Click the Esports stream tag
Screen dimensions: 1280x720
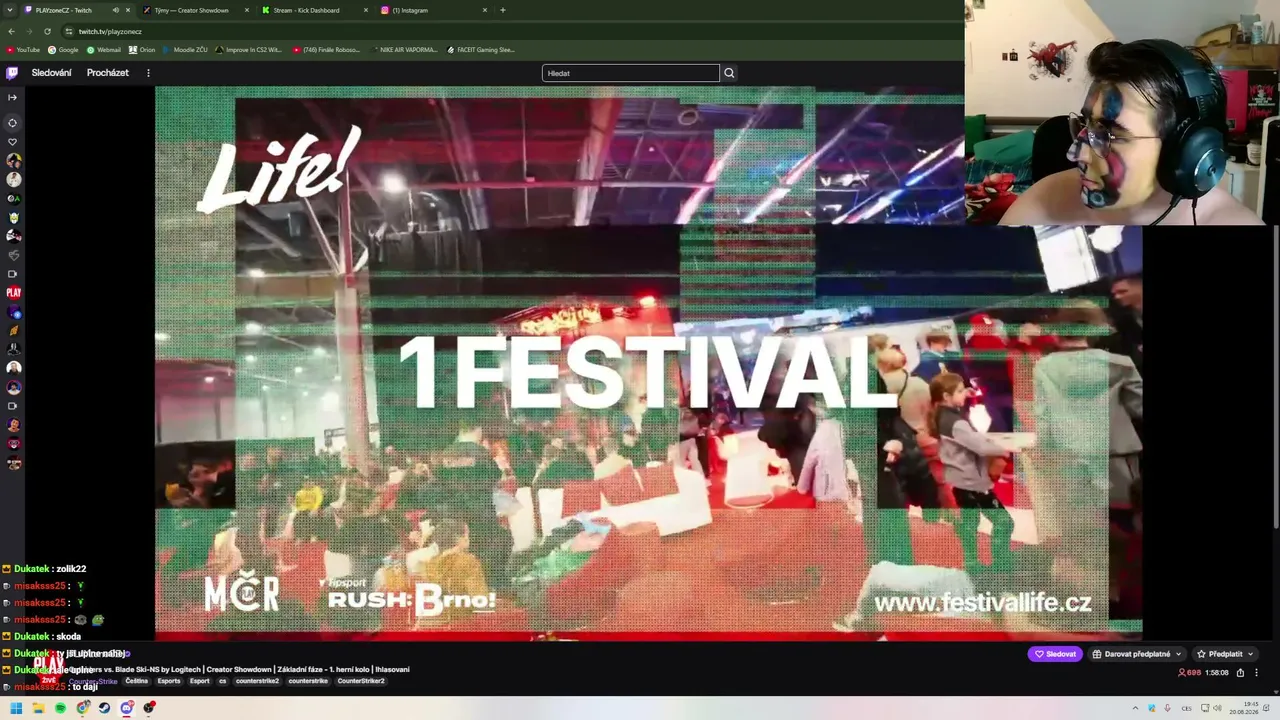coord(169,681)
